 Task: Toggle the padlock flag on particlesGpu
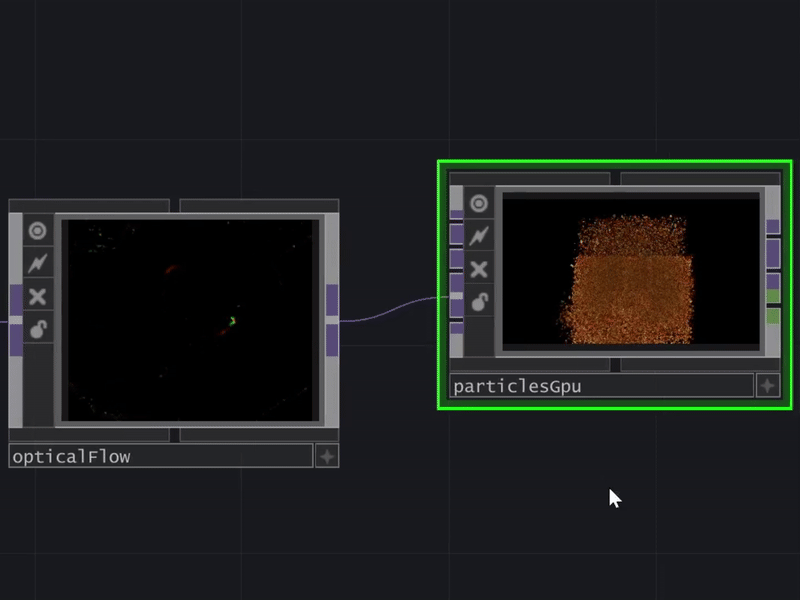(479, 301)
